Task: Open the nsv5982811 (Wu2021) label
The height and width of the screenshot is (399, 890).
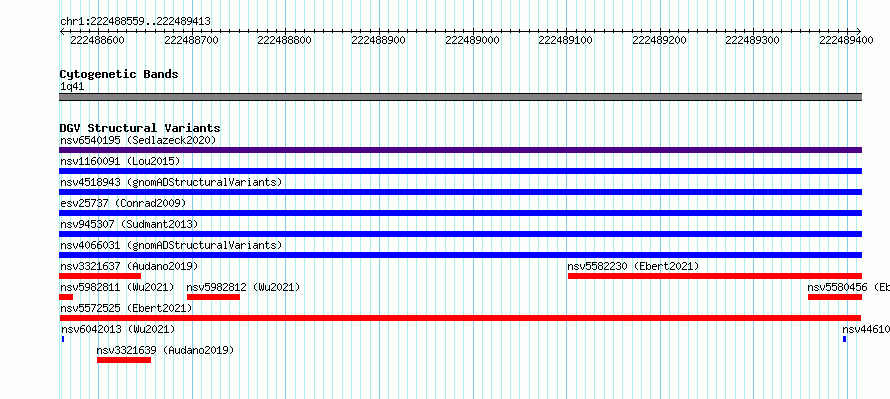Action: (117, 287)
